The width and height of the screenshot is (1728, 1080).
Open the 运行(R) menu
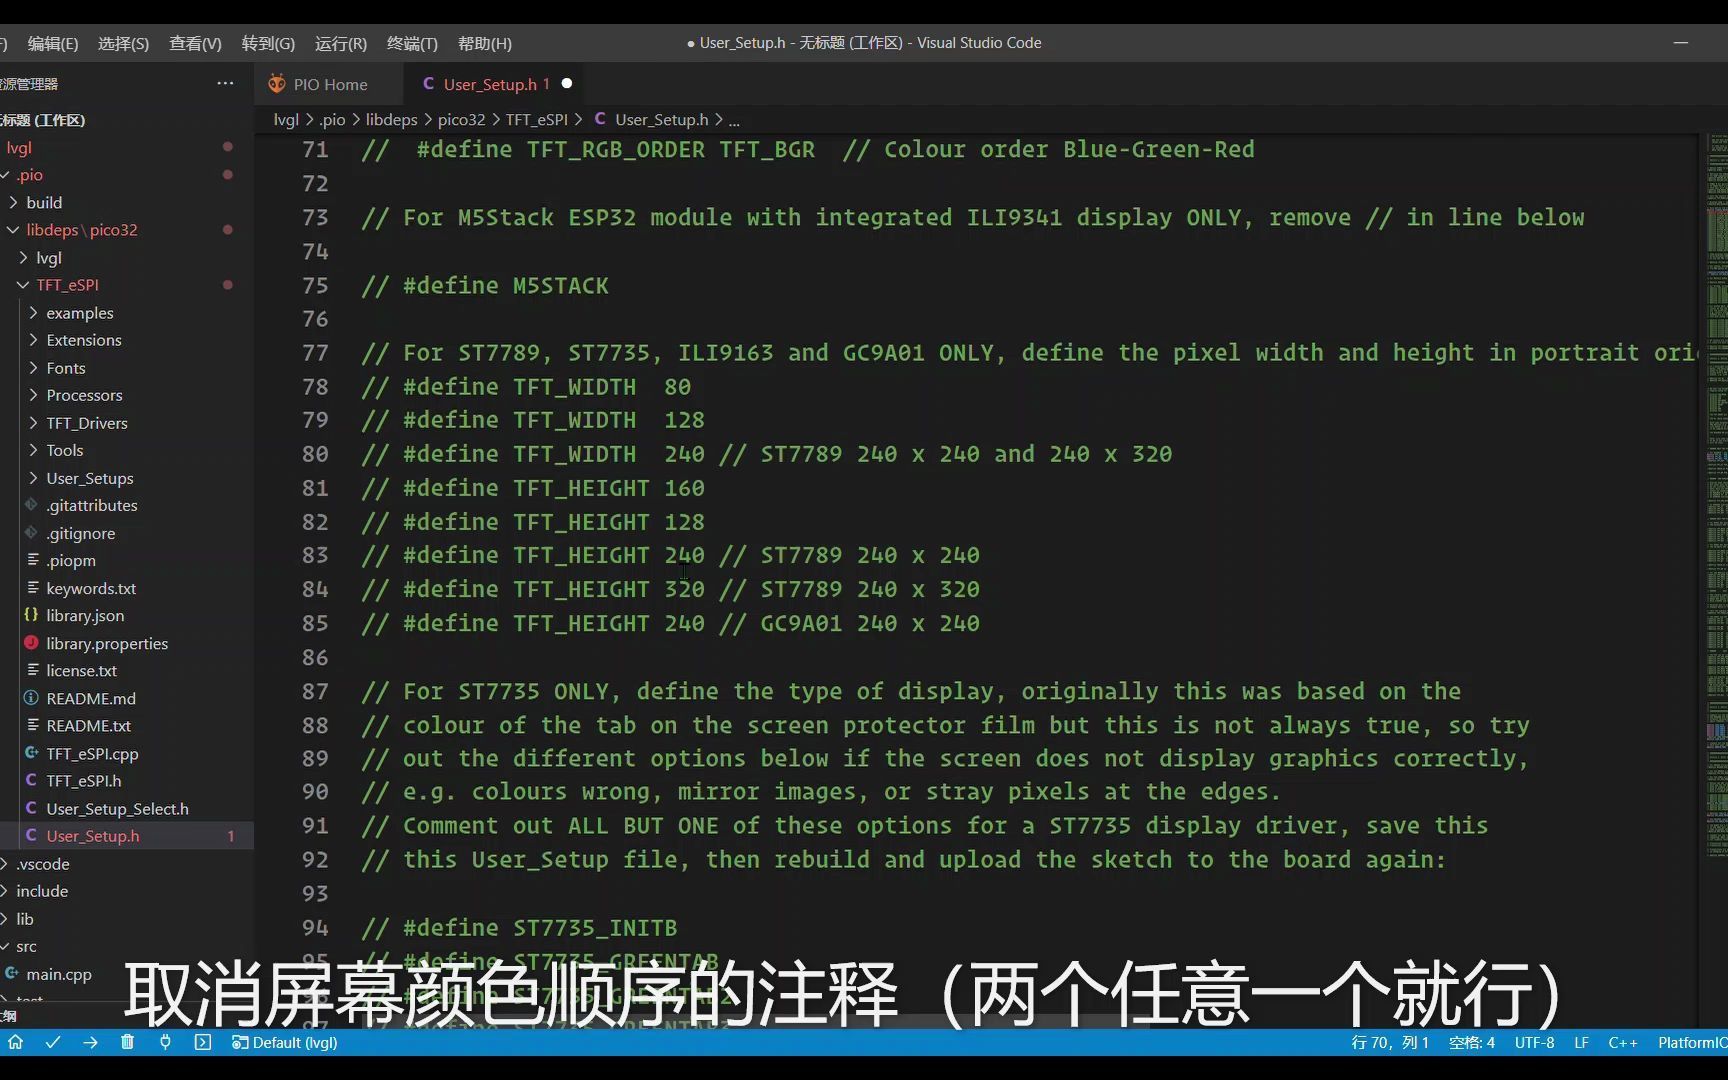point(341,43)
